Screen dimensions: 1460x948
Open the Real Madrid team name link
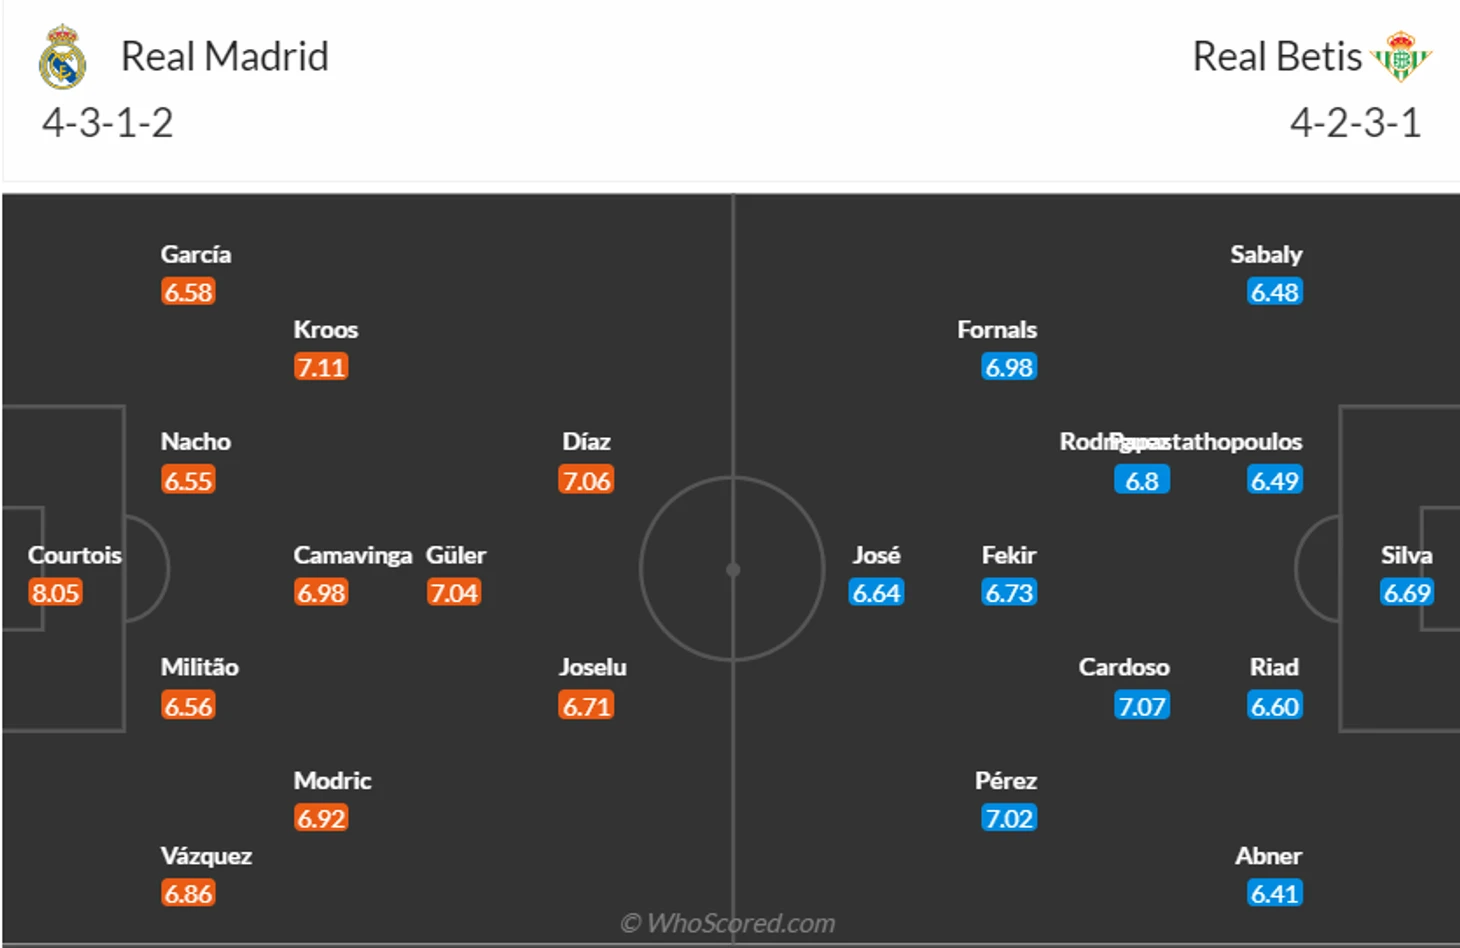pos(224,57)
